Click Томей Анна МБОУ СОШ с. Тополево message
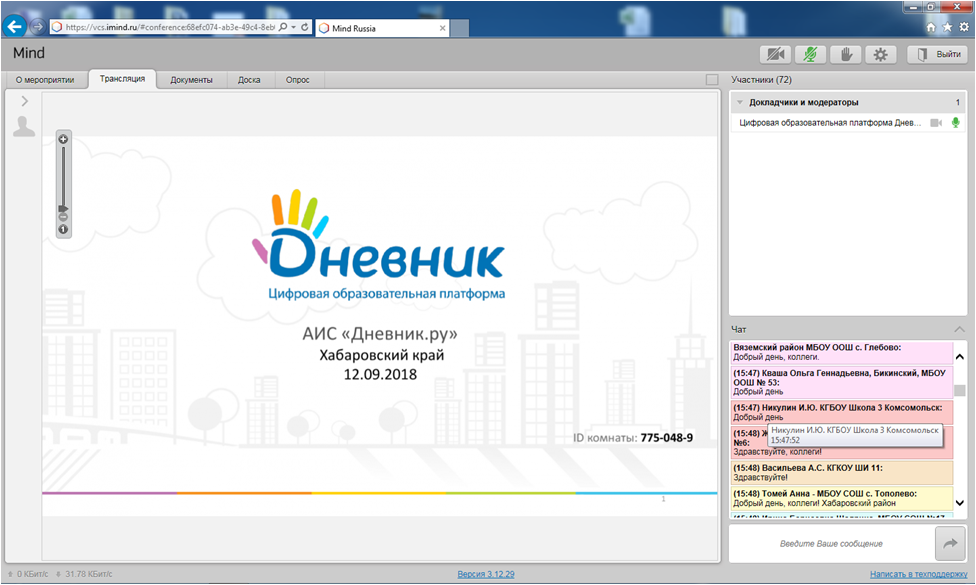Image resolution: width=976 pixels, height=585 pixels. (842, 498)
